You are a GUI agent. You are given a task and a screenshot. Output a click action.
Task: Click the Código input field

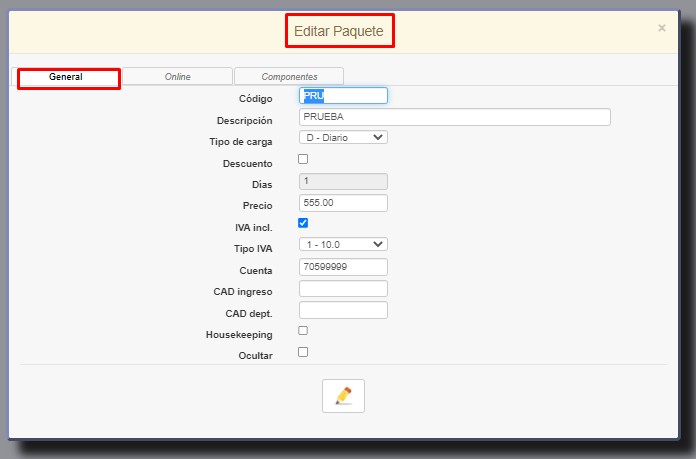click(x=343, y=96)
